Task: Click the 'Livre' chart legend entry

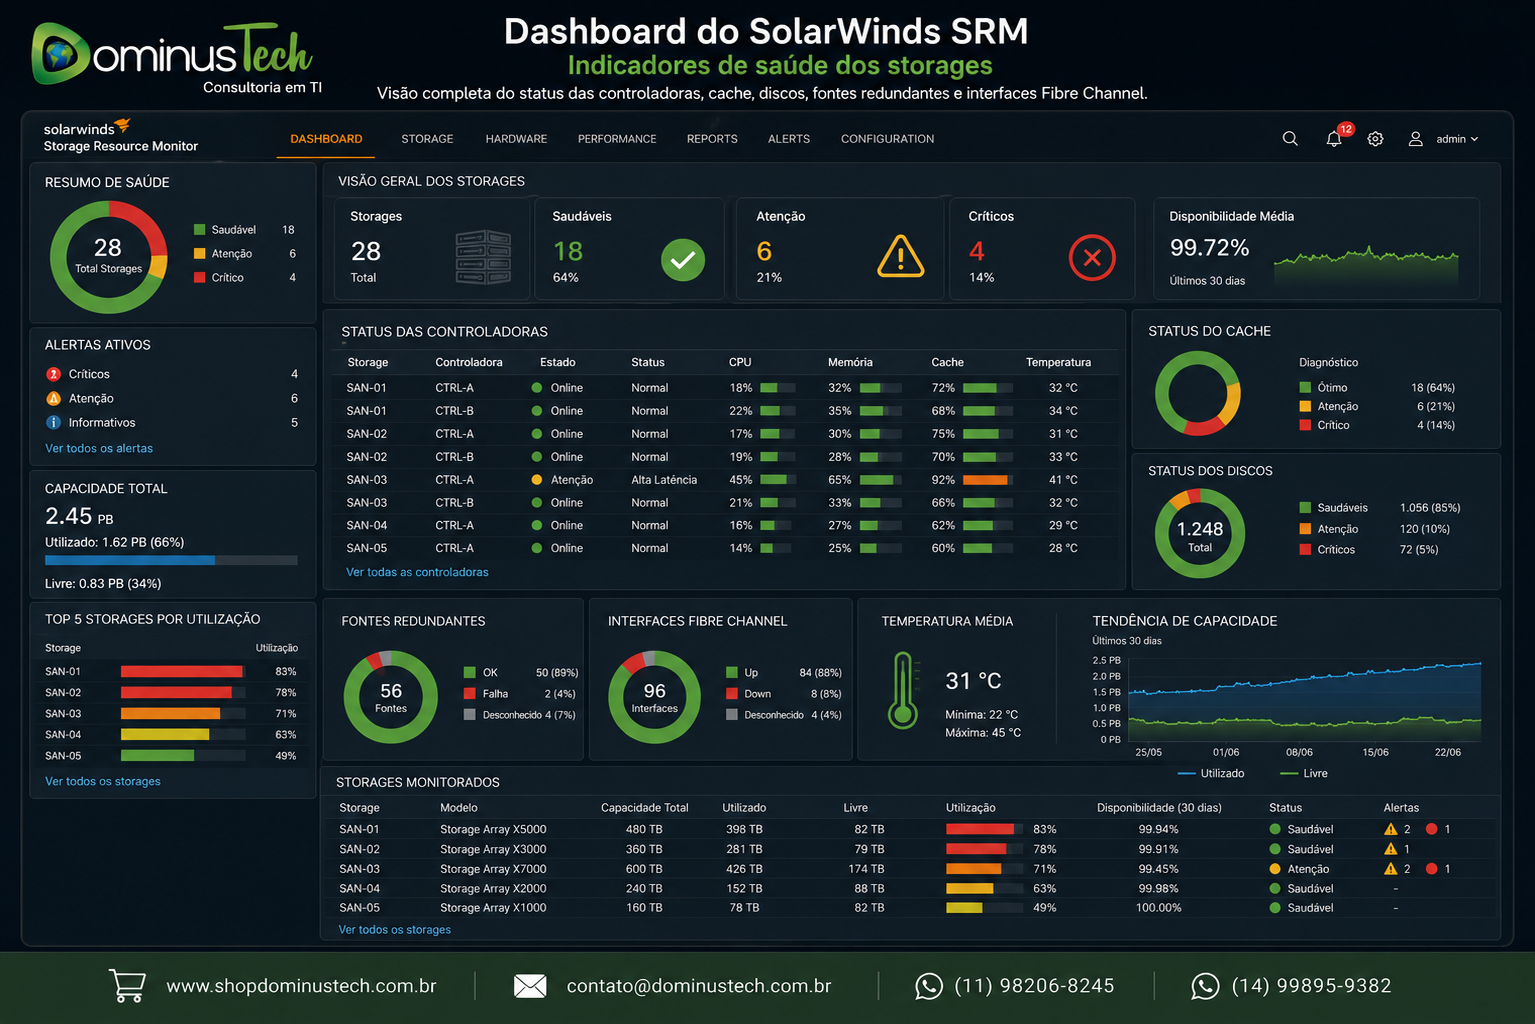Action: pos(1304,773)
